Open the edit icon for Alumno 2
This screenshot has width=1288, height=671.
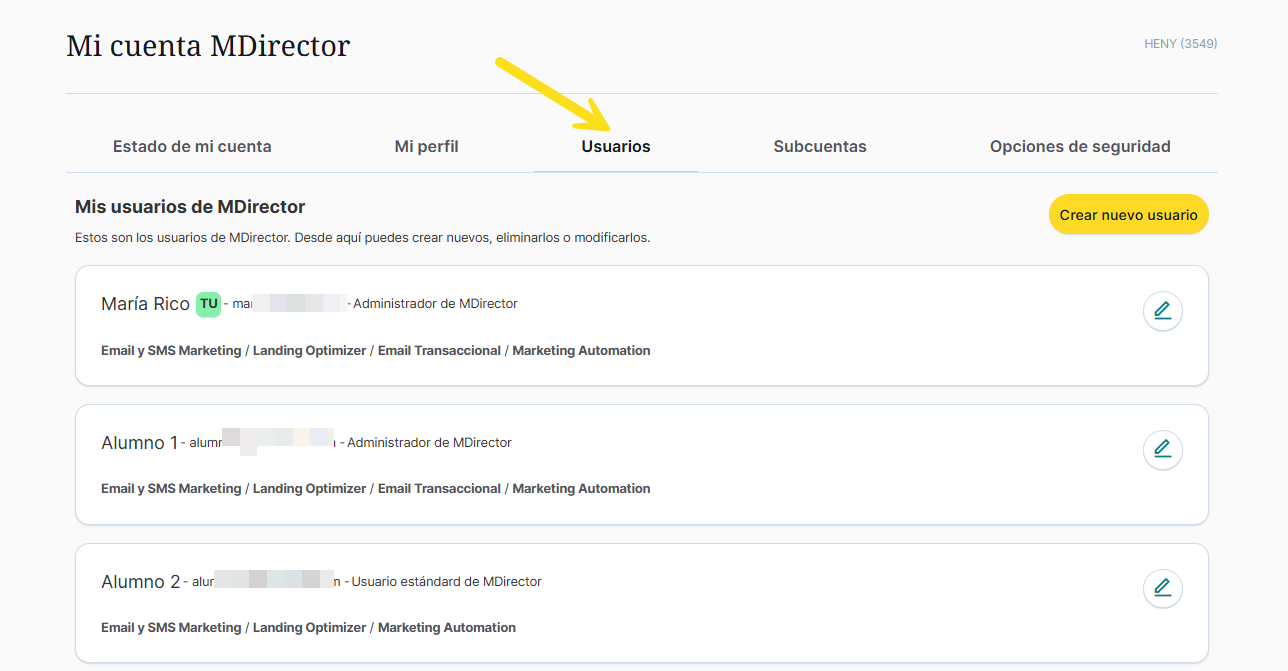tap(1162, 589)
